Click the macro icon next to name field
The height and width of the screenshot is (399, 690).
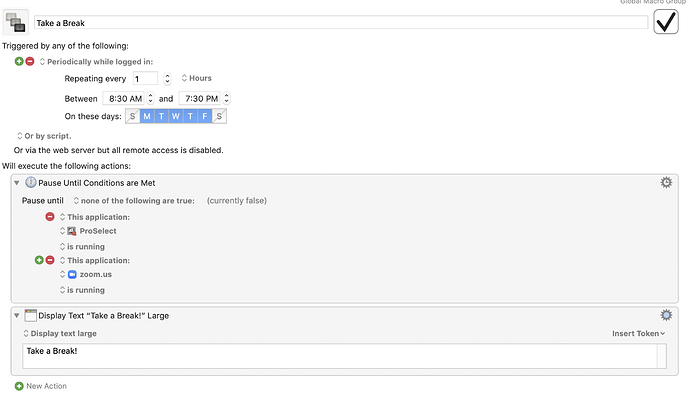click(x=16, y=22)
